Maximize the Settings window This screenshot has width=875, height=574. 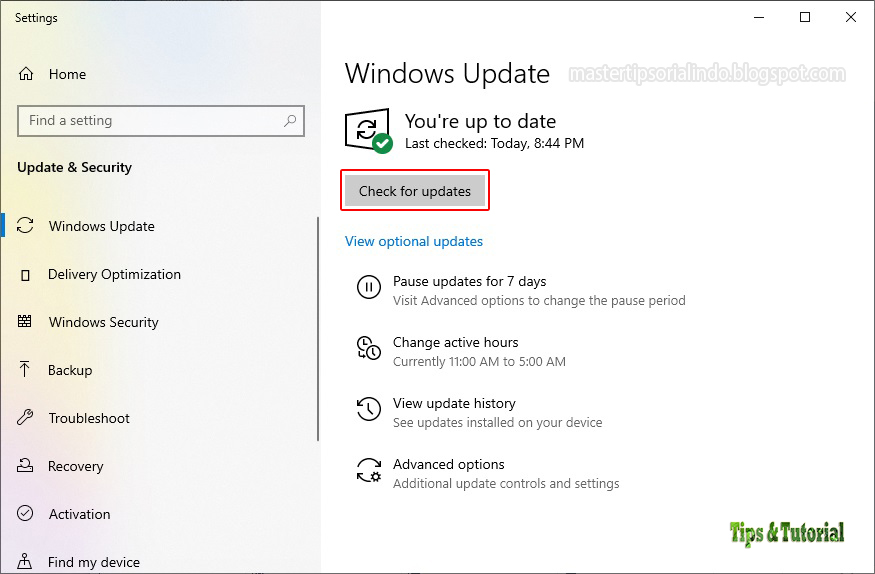point(805,17)
